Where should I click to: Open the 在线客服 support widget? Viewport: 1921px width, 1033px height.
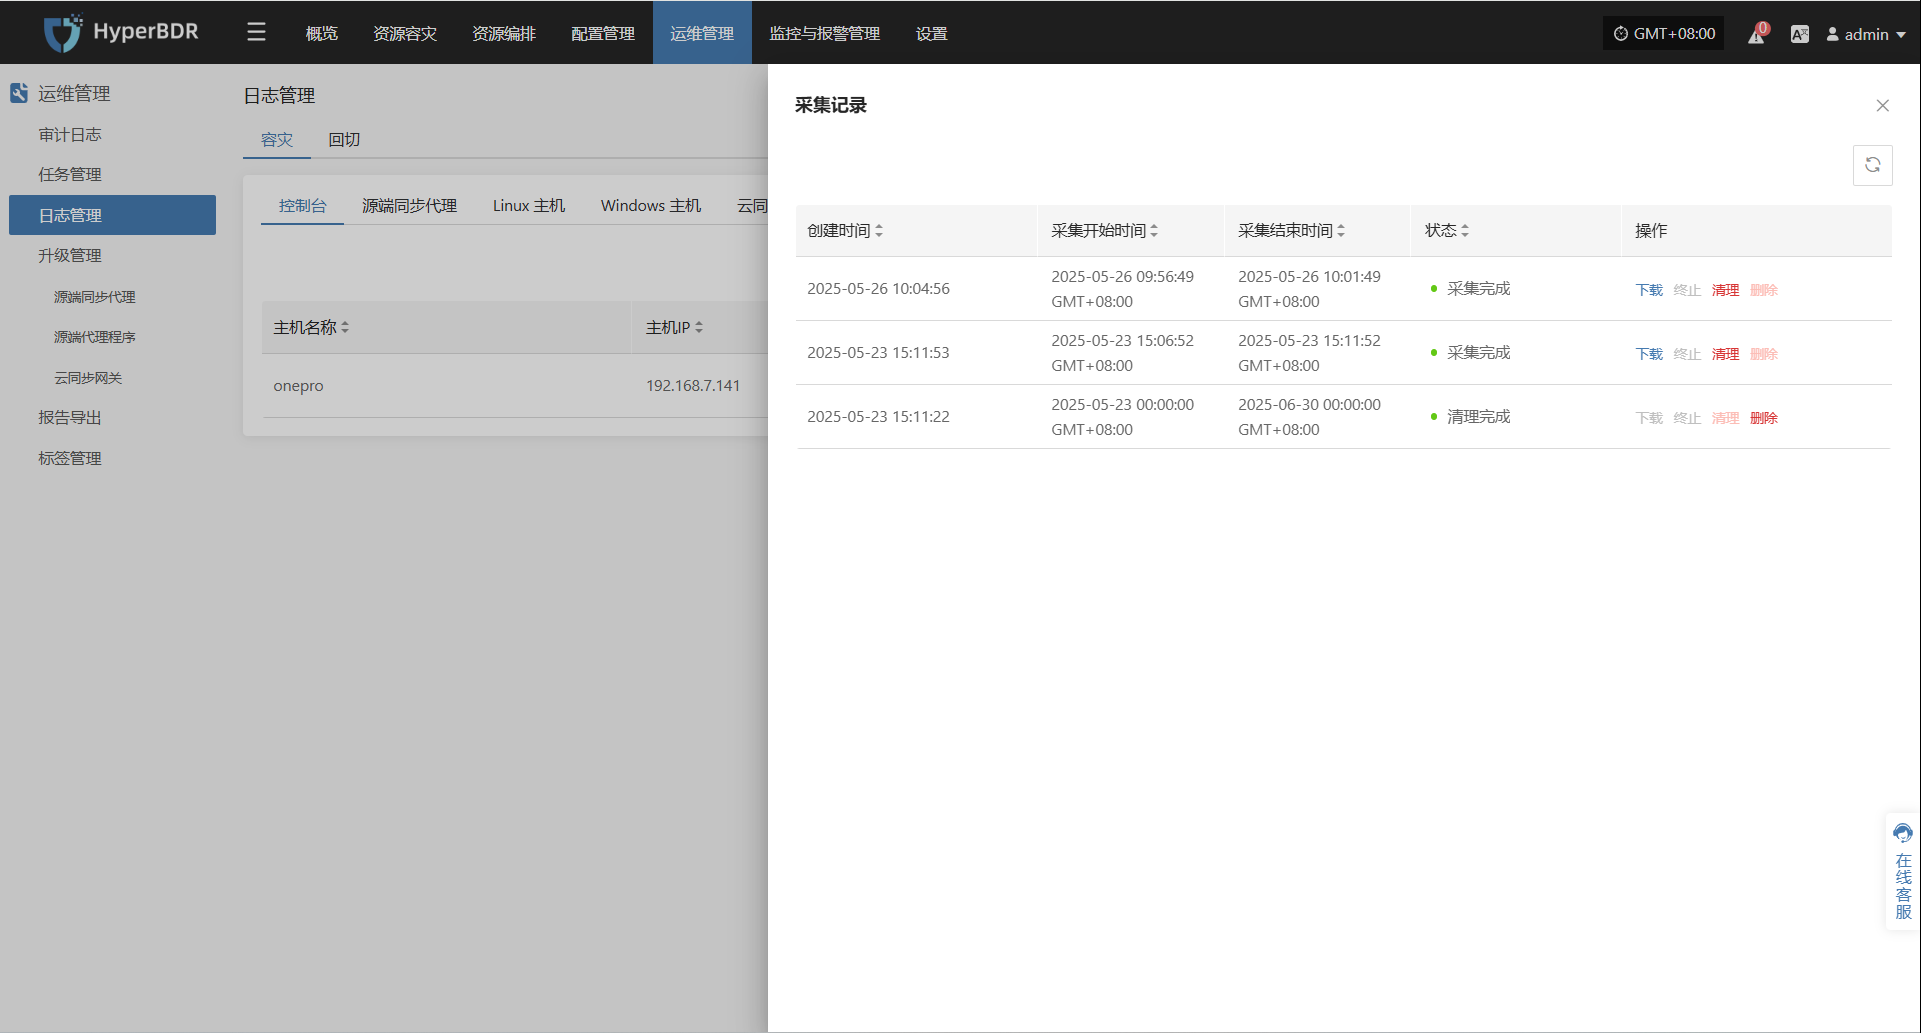click(1903, 873)
